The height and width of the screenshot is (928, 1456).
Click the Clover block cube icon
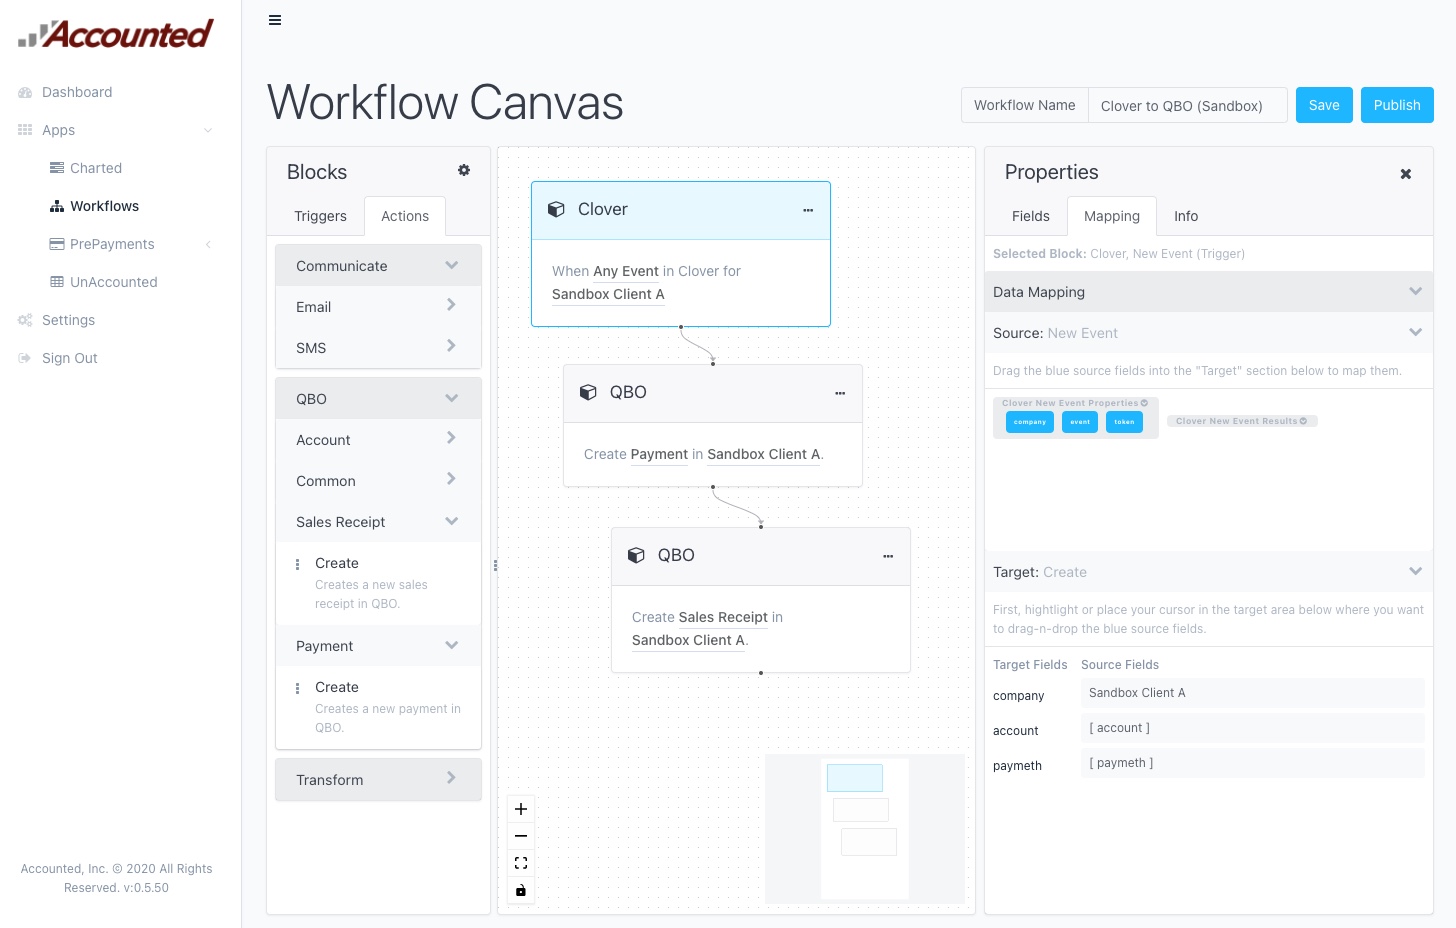pos(556,209)
